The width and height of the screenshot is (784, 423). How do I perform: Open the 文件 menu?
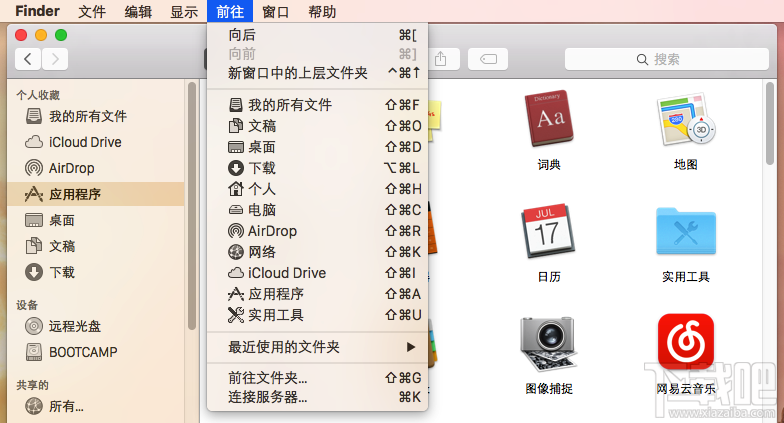92,11
